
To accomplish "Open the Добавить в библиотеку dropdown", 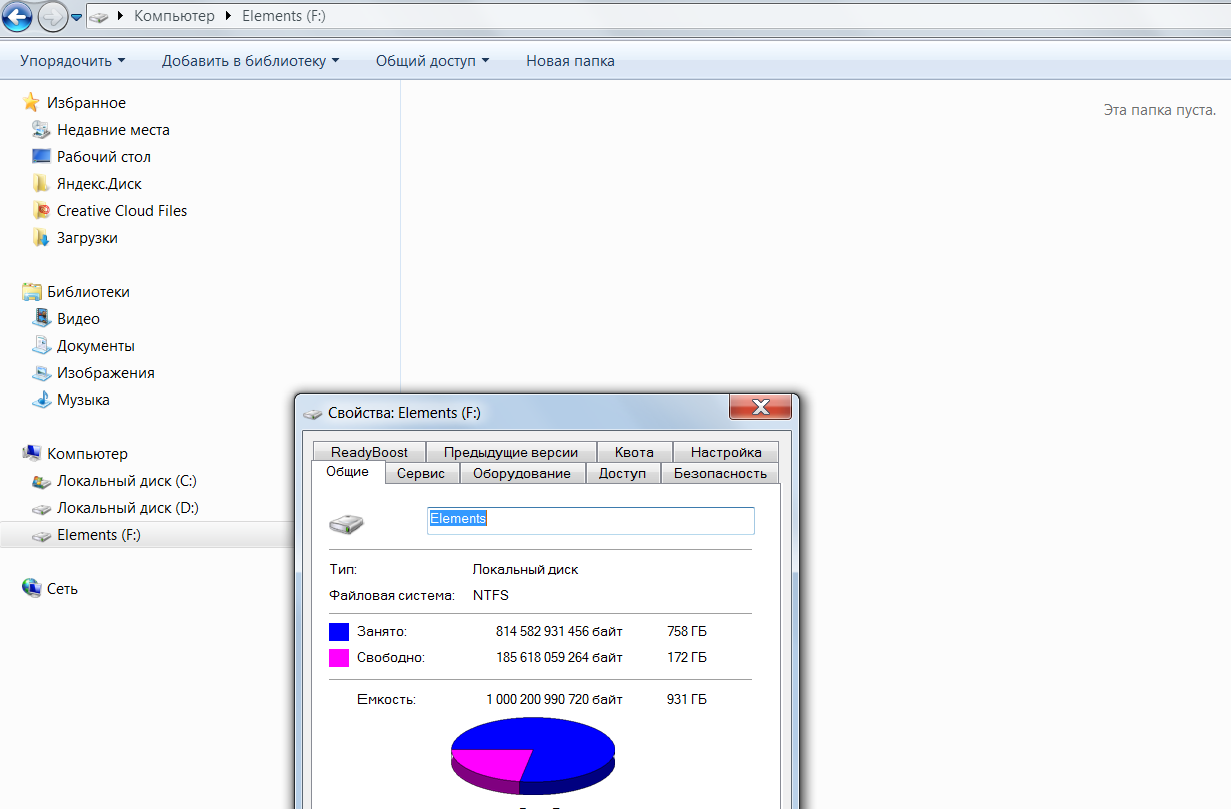I will pyautogui.click(x=251, y=61).
